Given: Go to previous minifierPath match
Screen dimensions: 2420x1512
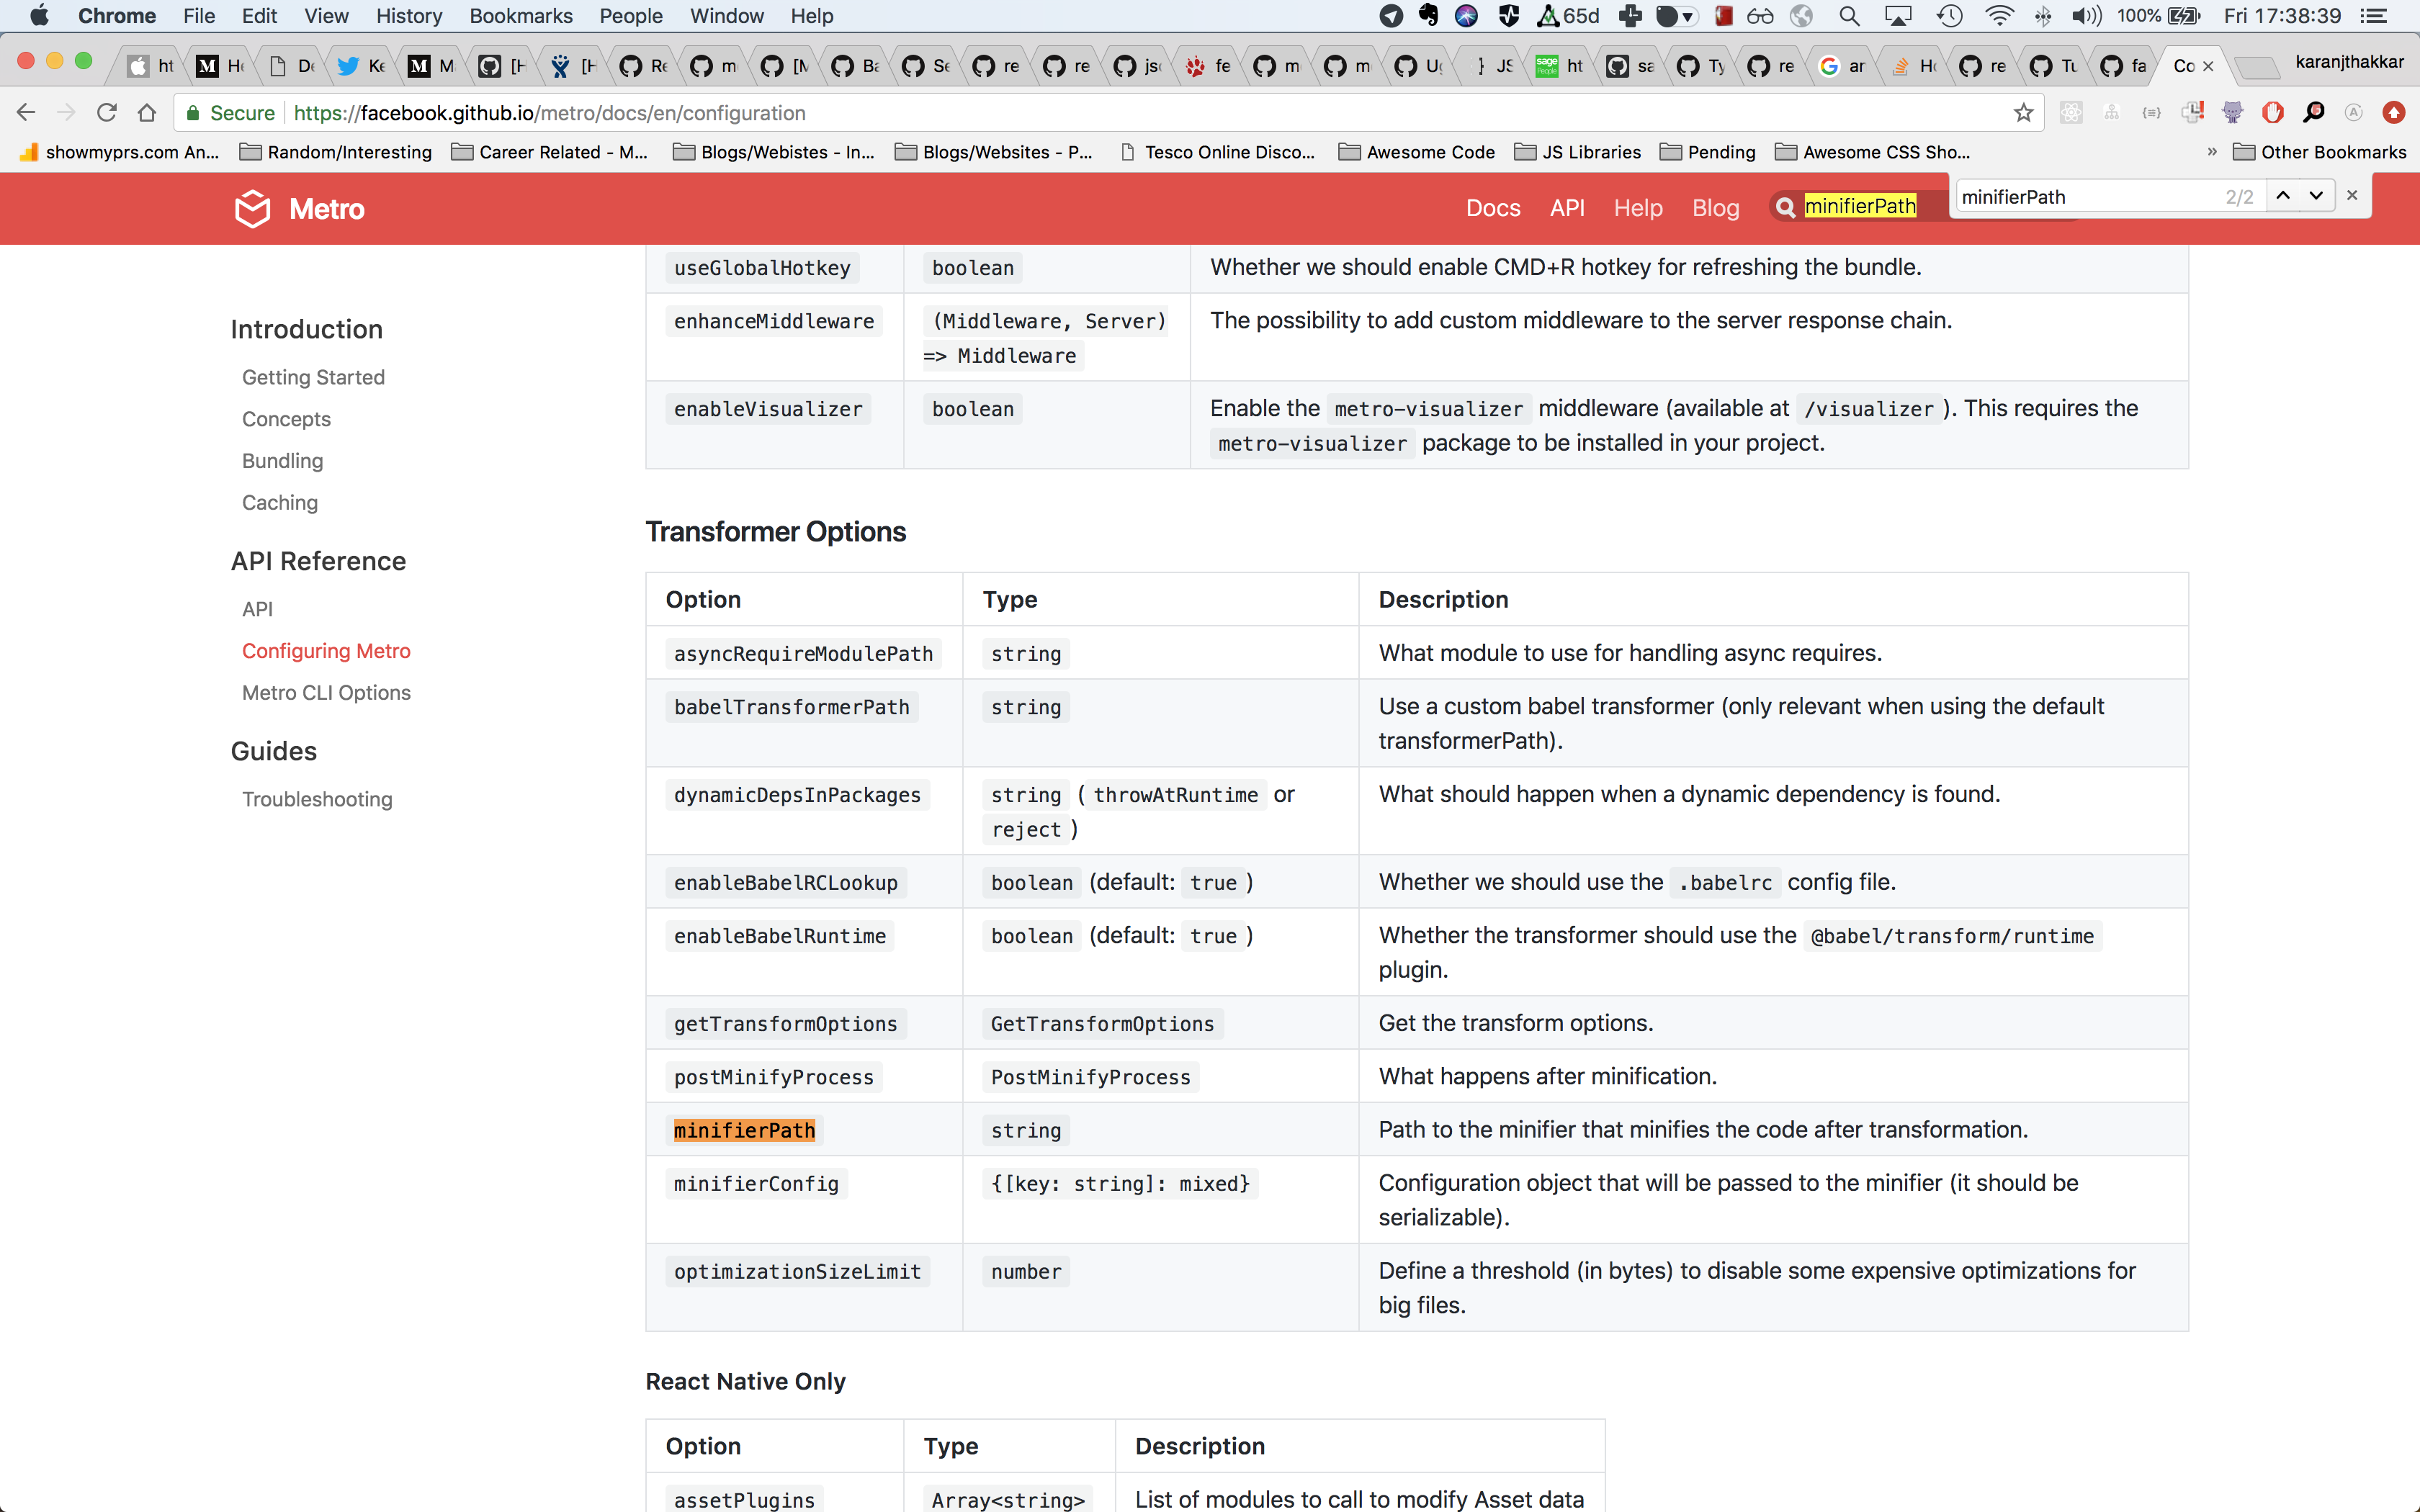Looking at the screenshot, I should (2282, 195).
